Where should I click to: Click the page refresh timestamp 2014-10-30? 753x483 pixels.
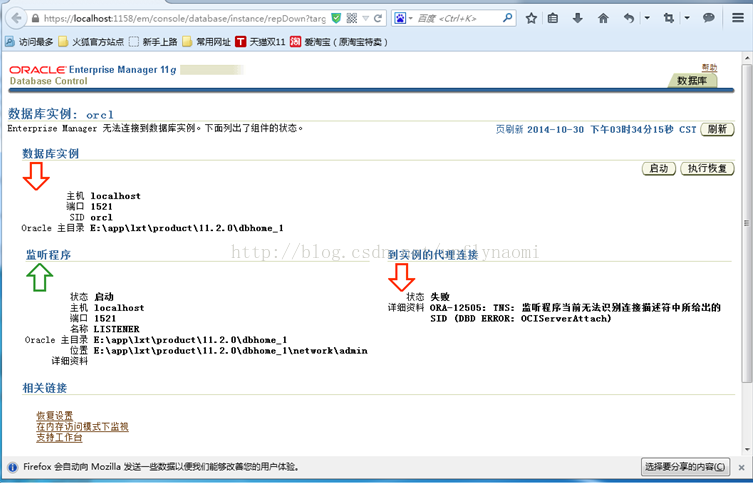tap(555, 130)
